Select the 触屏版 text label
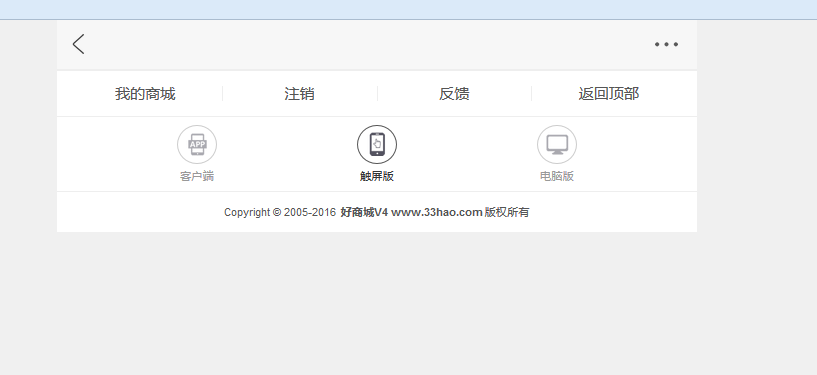 point(377,176)
